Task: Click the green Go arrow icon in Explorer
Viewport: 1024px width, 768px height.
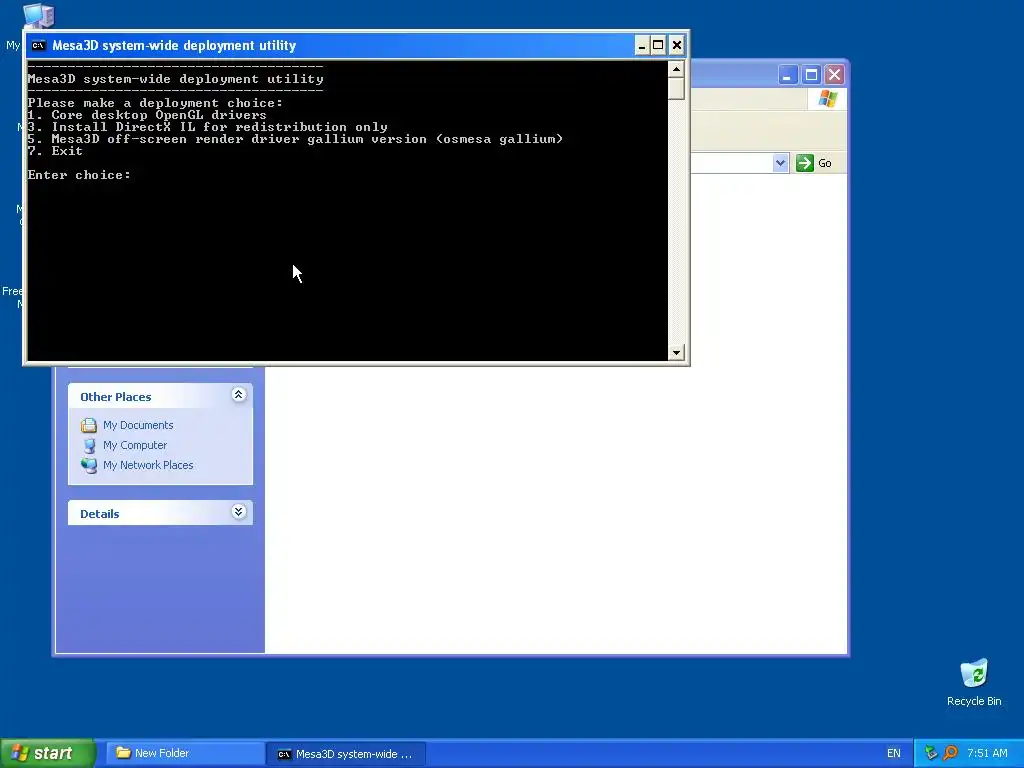Action: tap(805, 163)
